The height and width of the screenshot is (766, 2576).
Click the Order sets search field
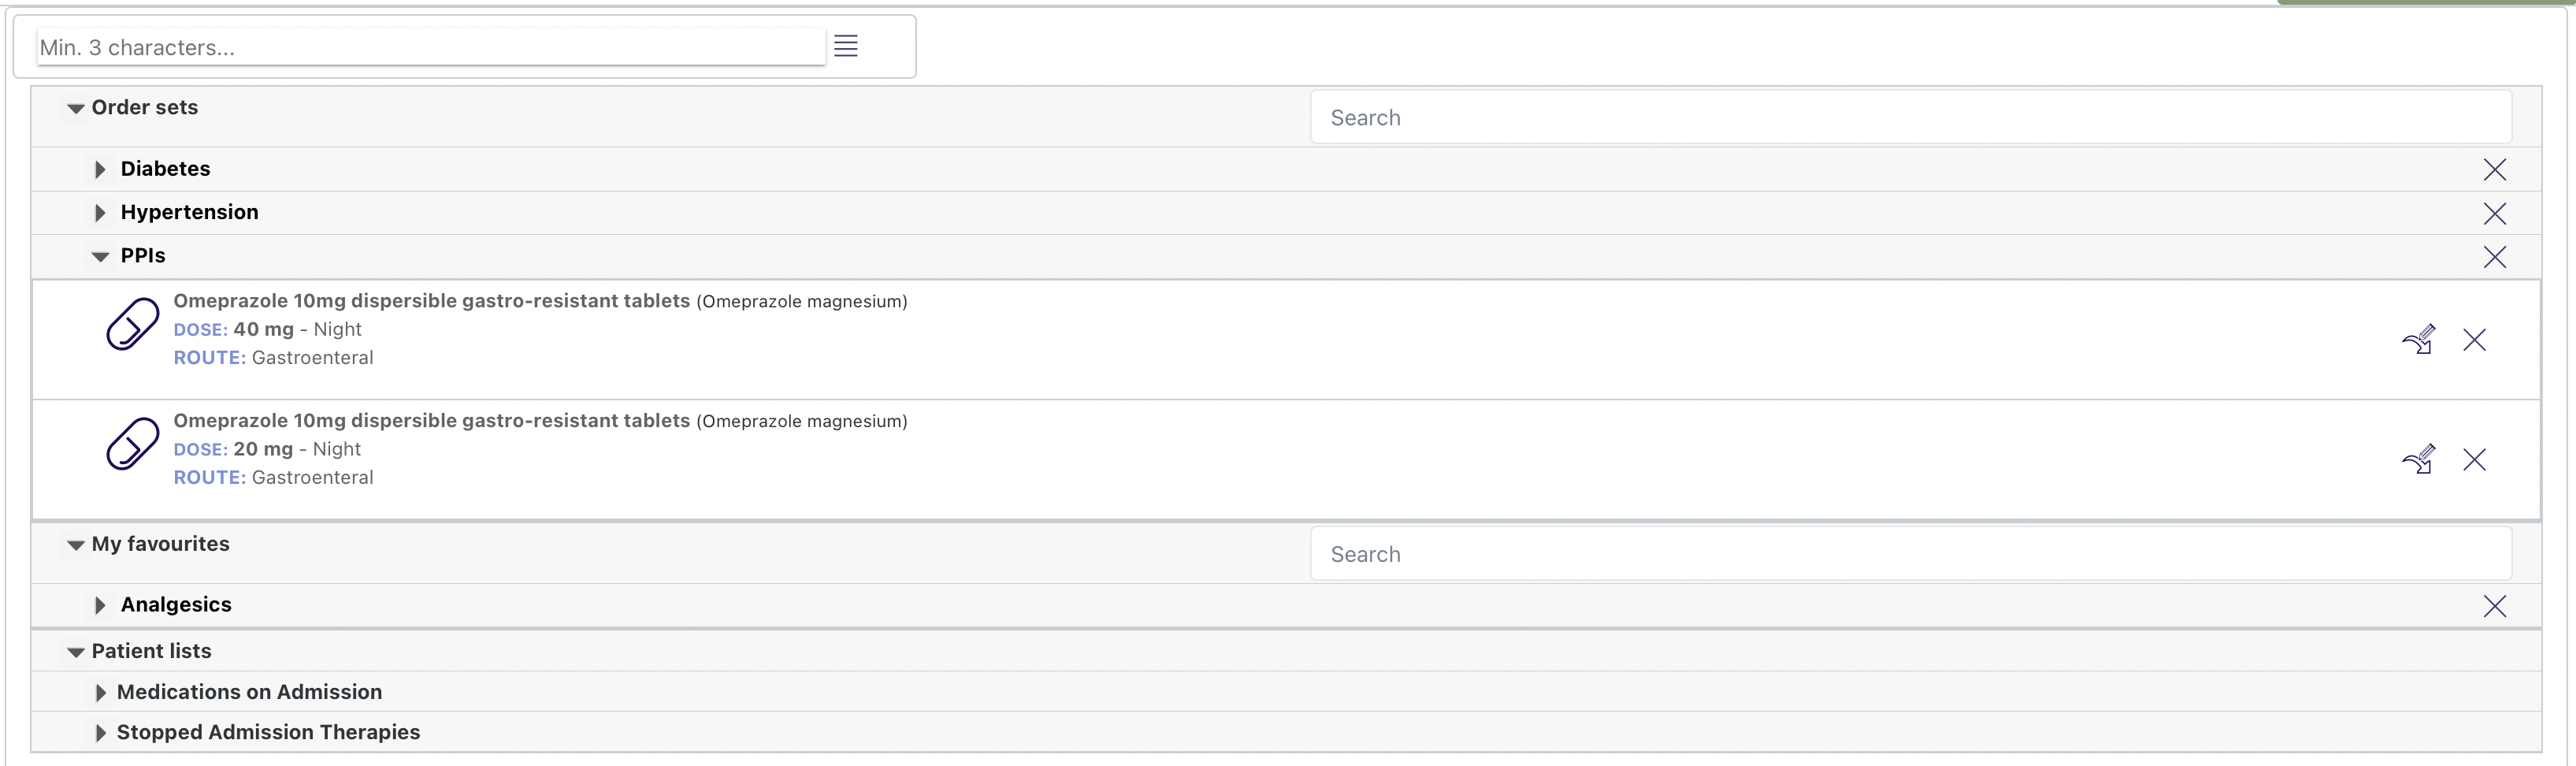[x=1910, y=118]
